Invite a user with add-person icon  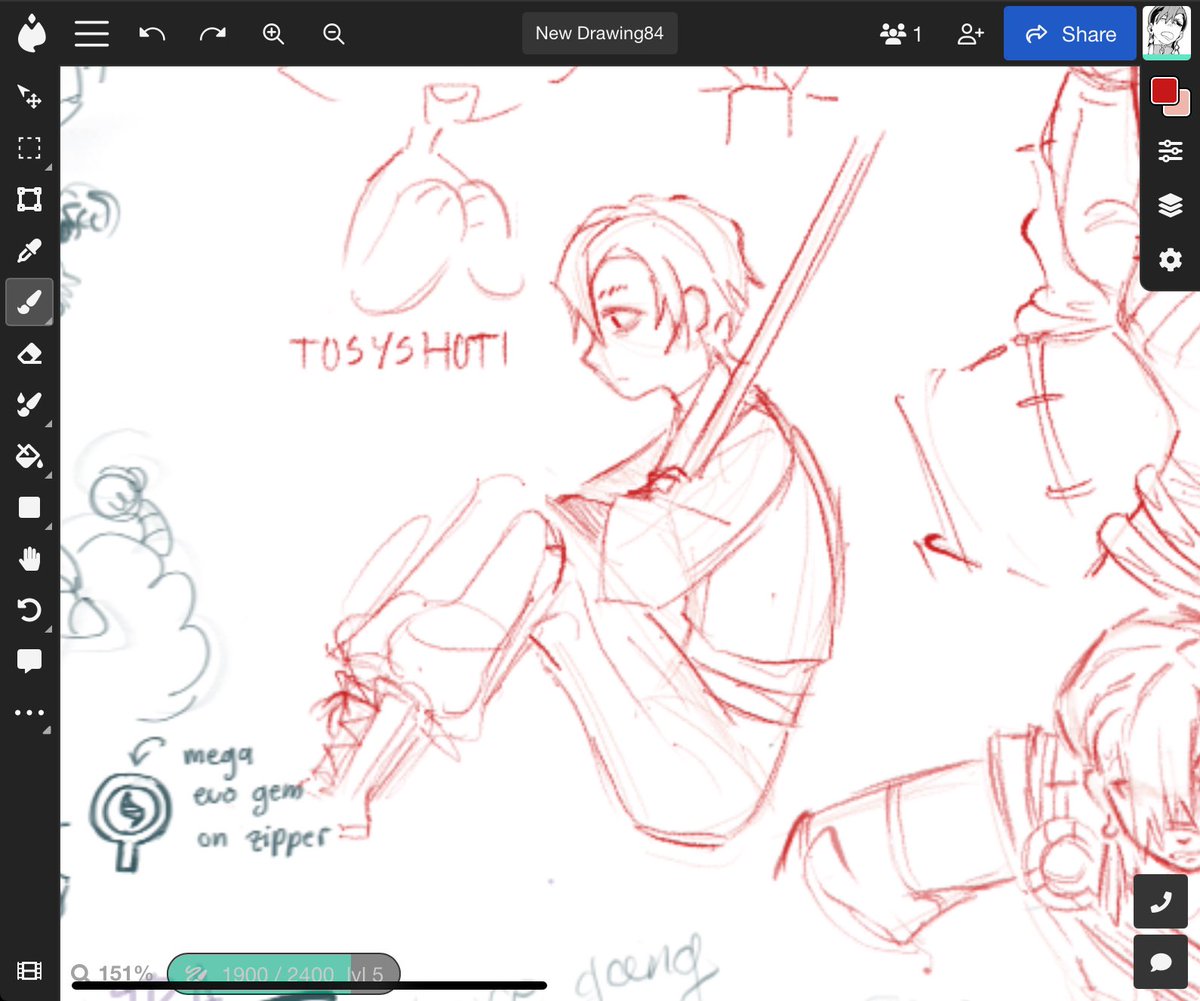970,34
